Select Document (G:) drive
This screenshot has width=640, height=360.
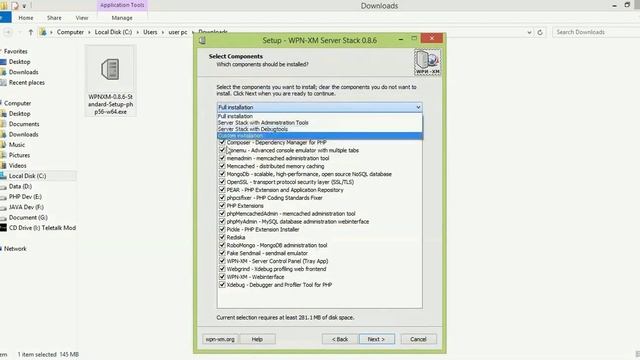click(28, 218)
